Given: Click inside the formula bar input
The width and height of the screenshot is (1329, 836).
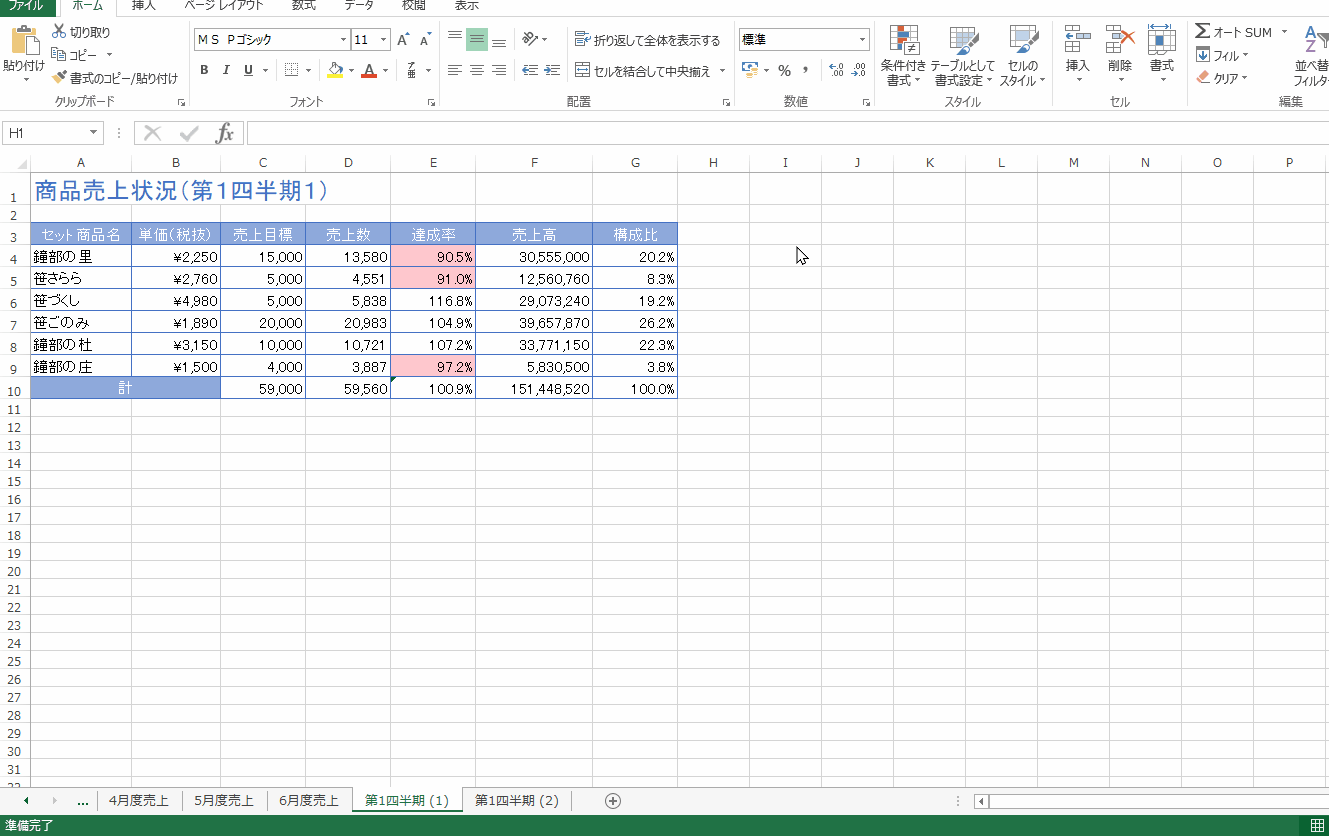Looking at the screenshot, I should click(x=780, y=133).
